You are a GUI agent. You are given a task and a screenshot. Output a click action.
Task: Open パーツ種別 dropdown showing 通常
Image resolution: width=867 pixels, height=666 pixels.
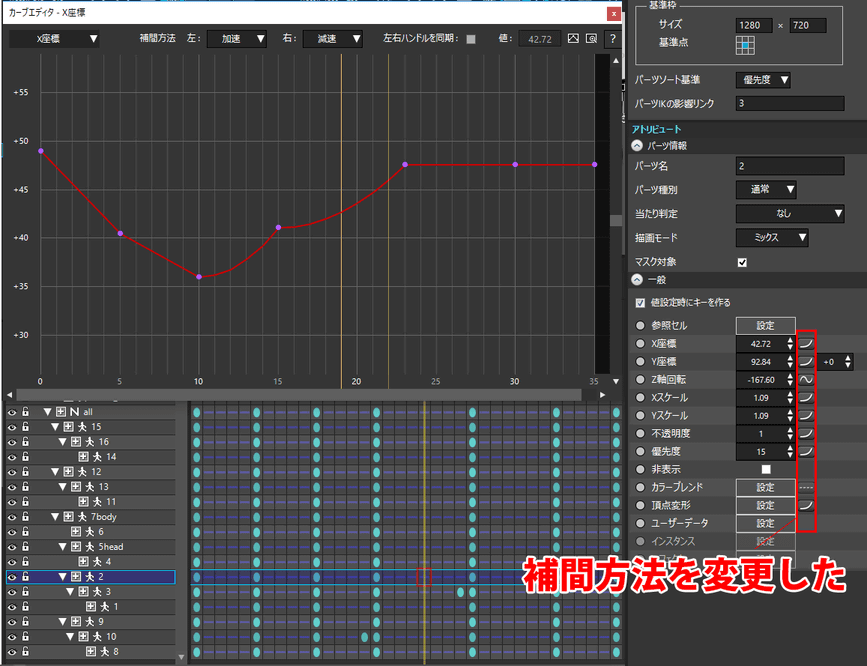point(766,189)
